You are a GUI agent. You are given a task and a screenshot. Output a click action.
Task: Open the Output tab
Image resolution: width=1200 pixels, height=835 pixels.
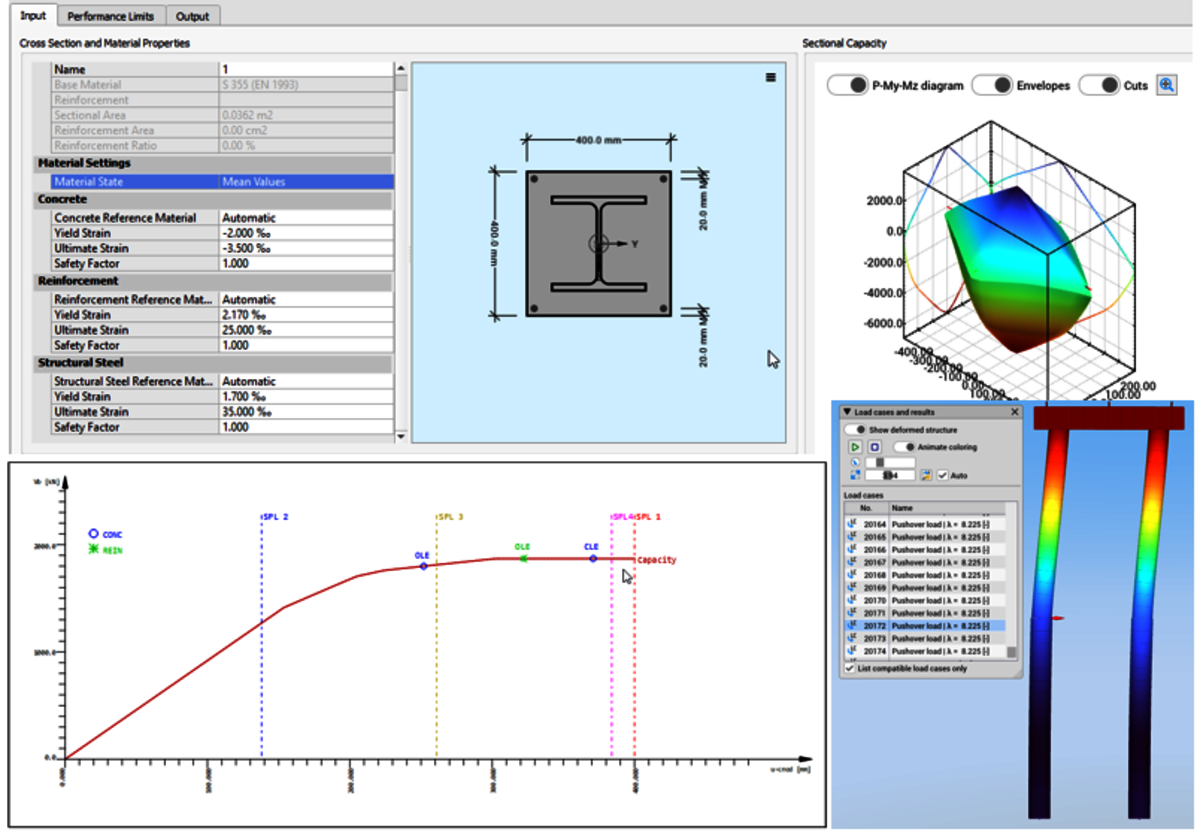(193, 16)
